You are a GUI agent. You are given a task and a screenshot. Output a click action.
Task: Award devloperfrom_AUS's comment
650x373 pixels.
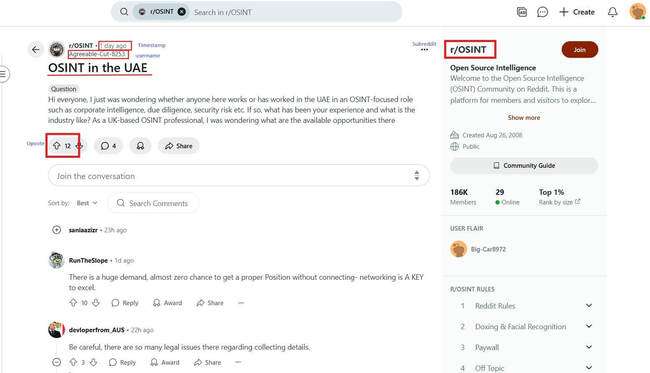coord(165,362)
